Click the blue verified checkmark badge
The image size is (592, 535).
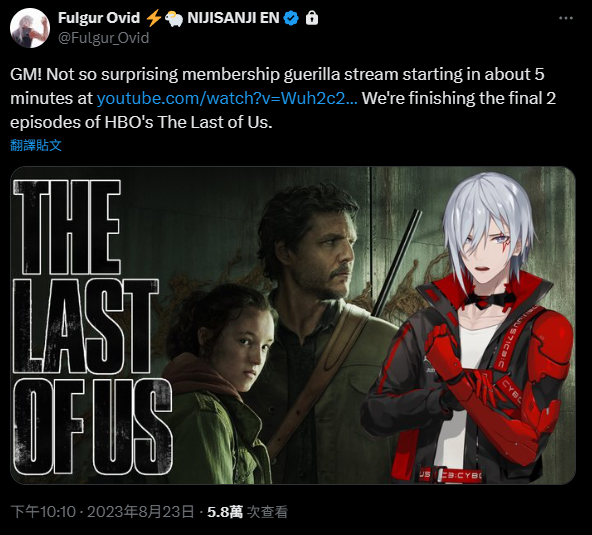(291, 18)
